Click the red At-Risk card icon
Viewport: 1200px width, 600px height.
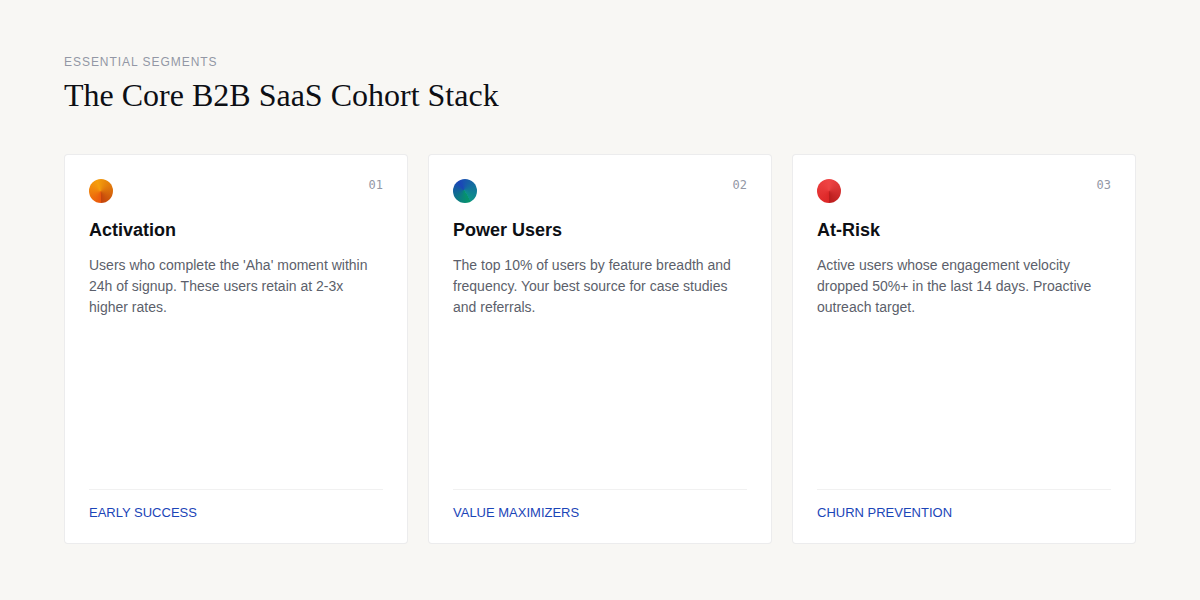point(829,191)
